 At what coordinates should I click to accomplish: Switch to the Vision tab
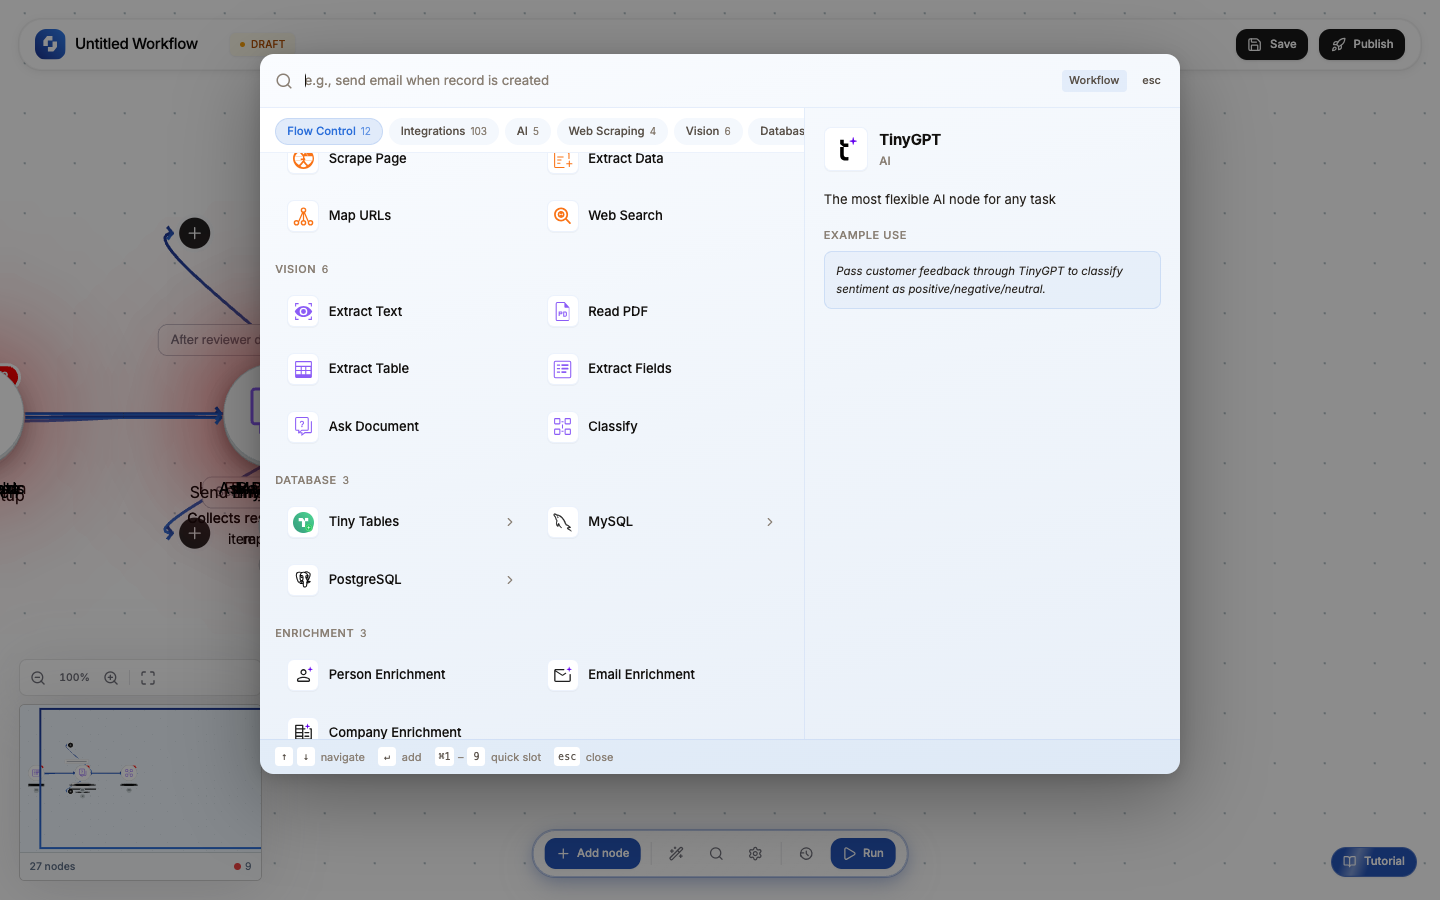[708, 131]
